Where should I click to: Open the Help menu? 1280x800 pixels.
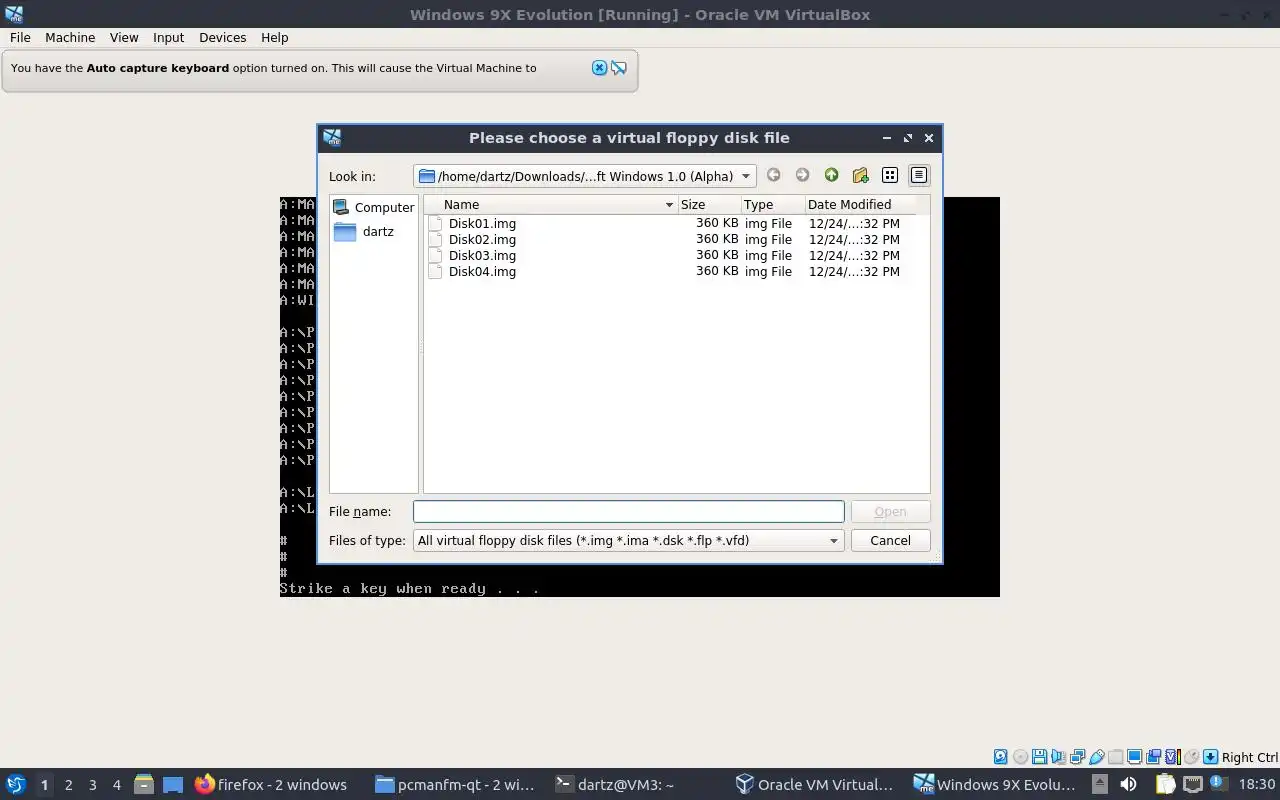click(274, 37)
